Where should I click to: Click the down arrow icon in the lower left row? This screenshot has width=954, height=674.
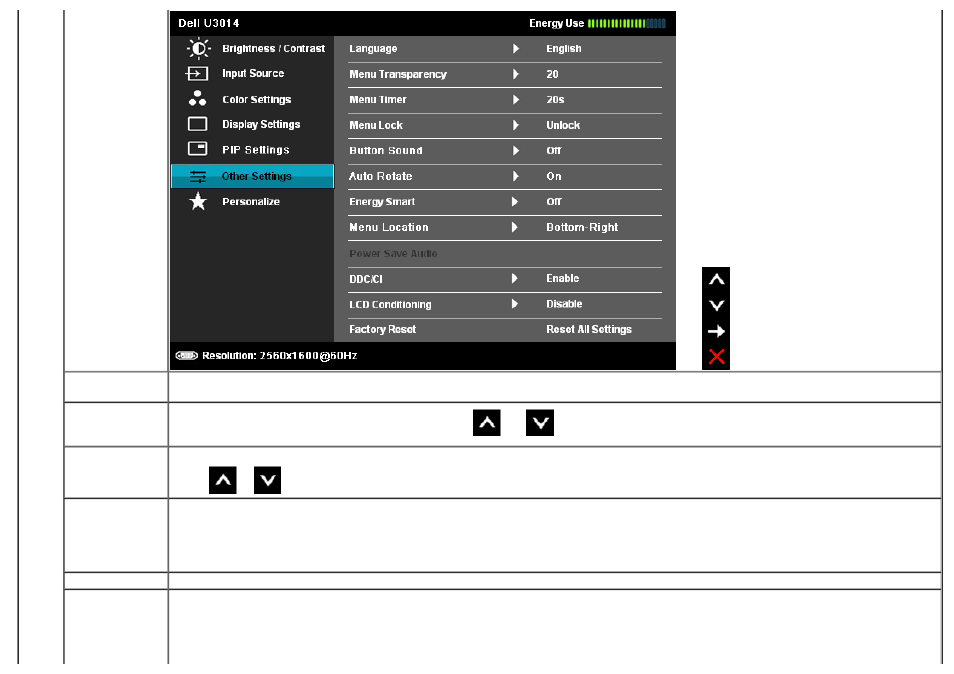pos(267,481)
